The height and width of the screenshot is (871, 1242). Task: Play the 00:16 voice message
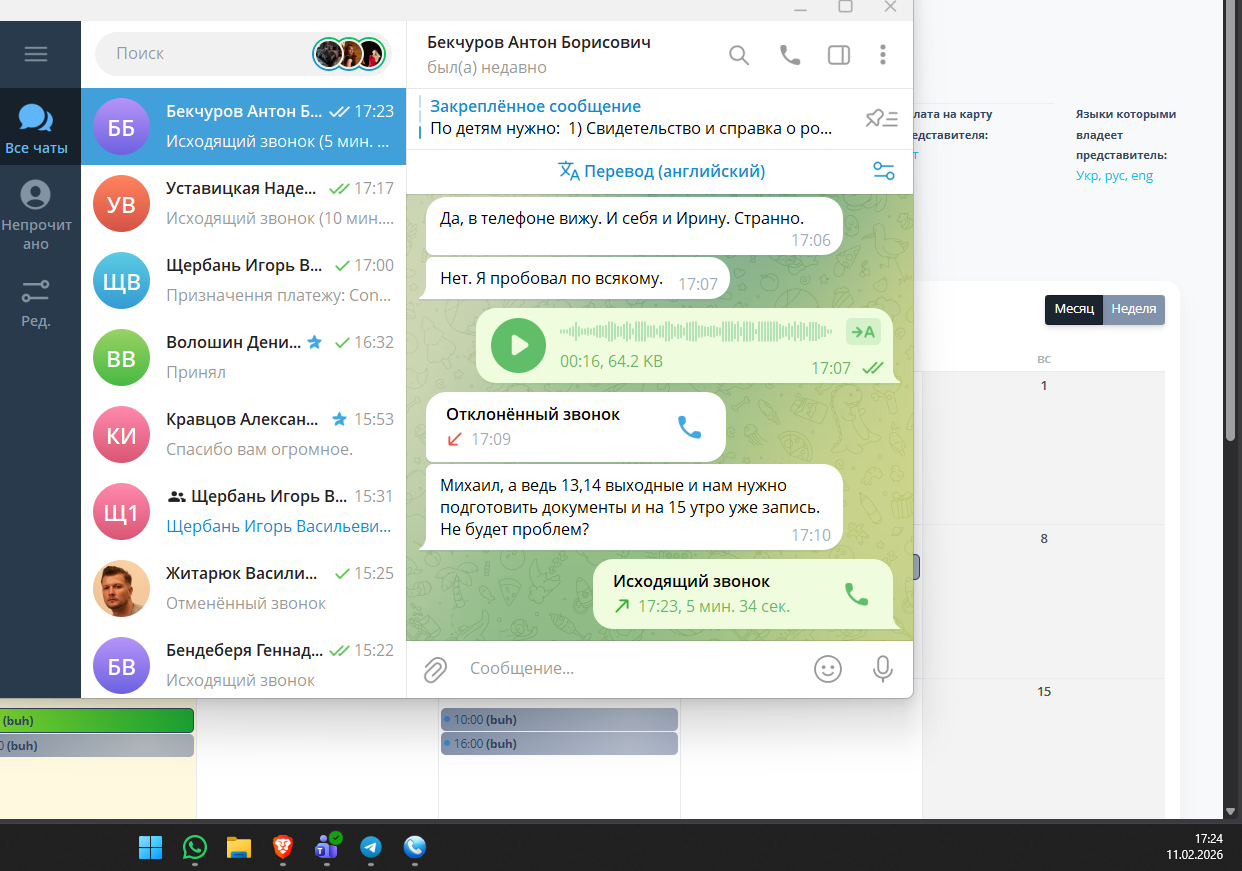click(519, 345)
